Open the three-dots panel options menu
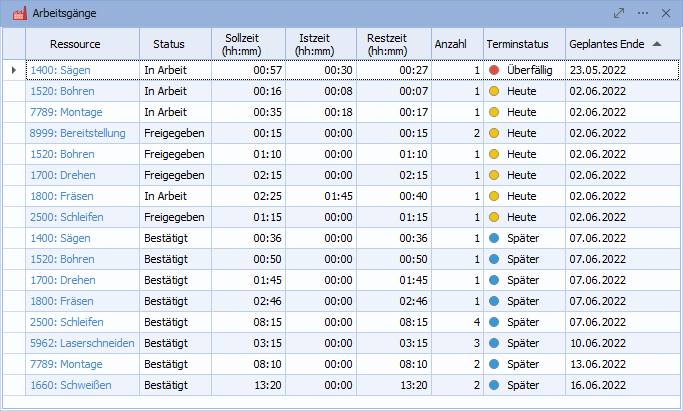Screen dimensions: 683x411 (643, 13)
